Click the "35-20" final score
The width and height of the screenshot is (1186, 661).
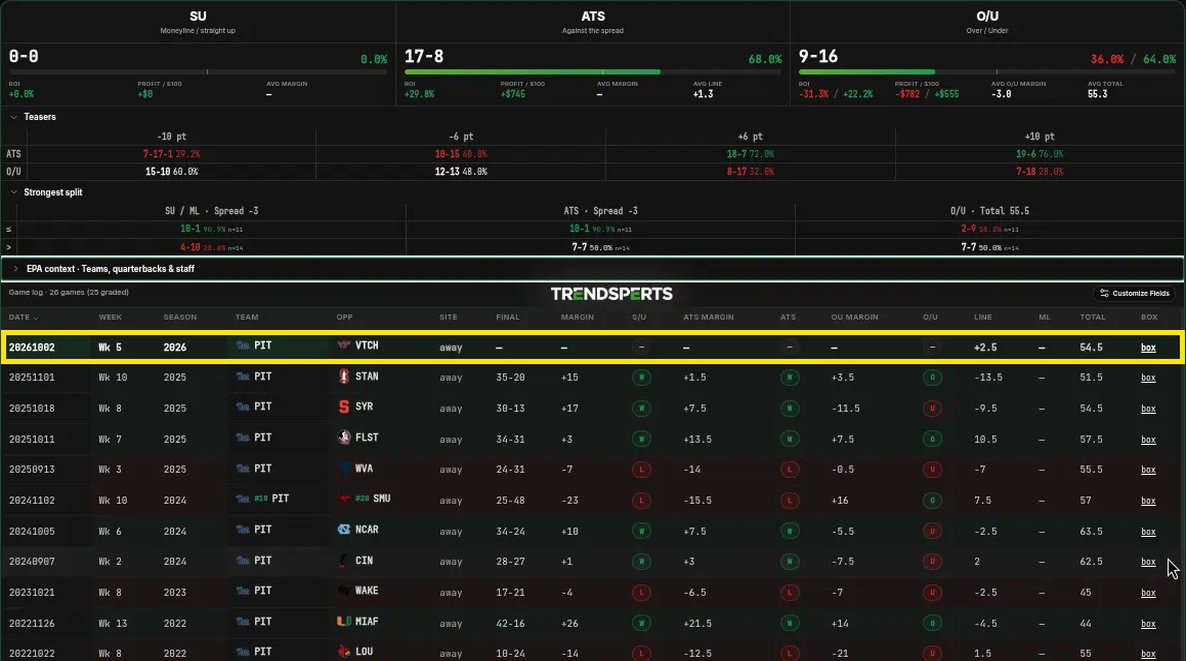(x=511, y=377)
